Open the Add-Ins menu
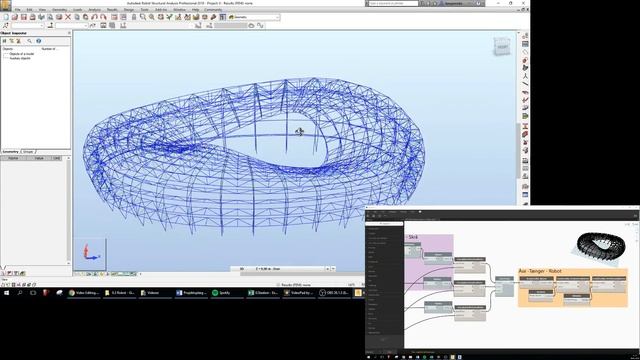Screen dimensions: 640x360 pos(161,9)
